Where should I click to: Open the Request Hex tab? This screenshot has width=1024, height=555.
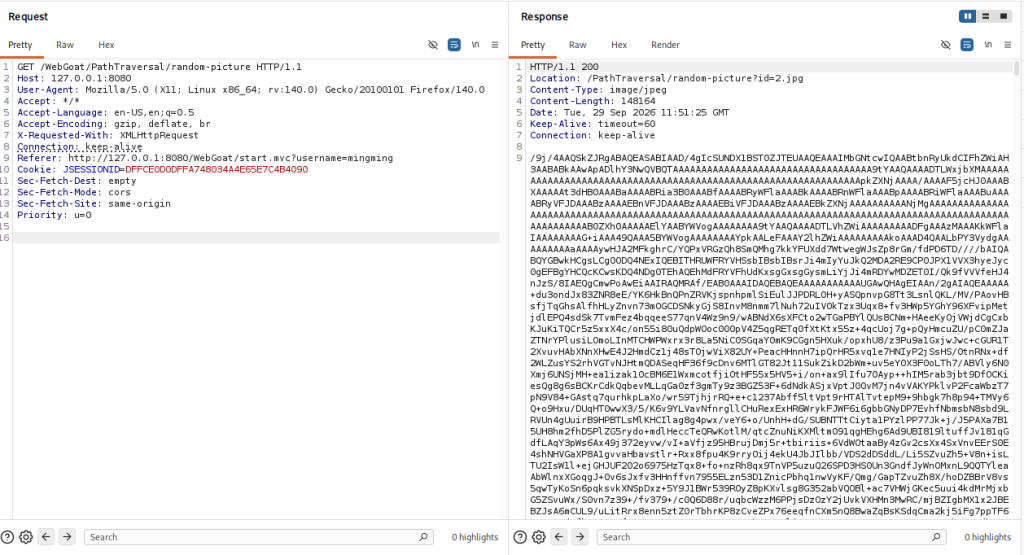point(106,45)
